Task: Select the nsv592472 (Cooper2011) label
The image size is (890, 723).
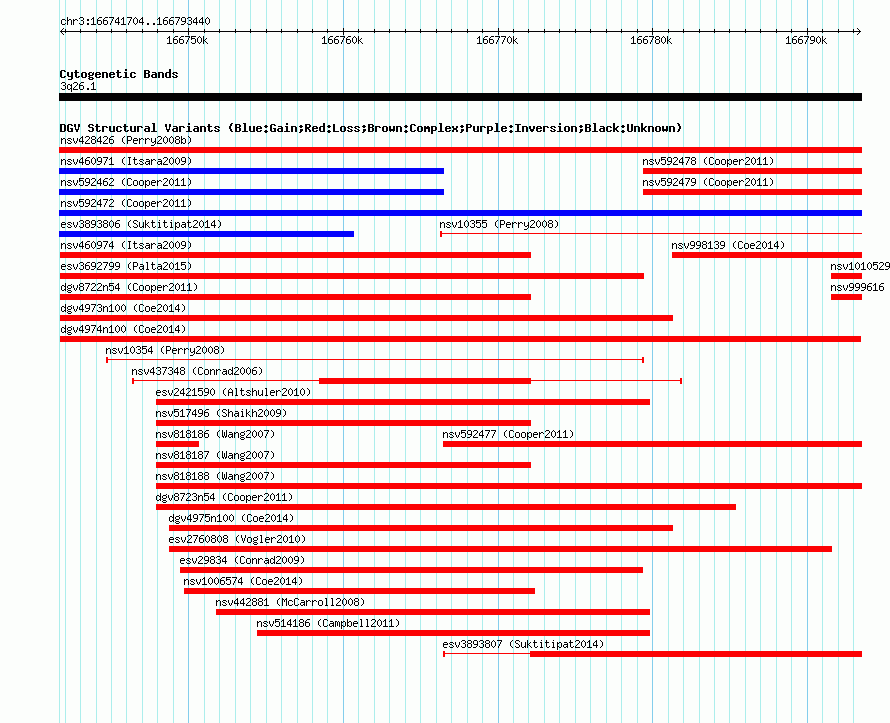Action: point(126,203)
